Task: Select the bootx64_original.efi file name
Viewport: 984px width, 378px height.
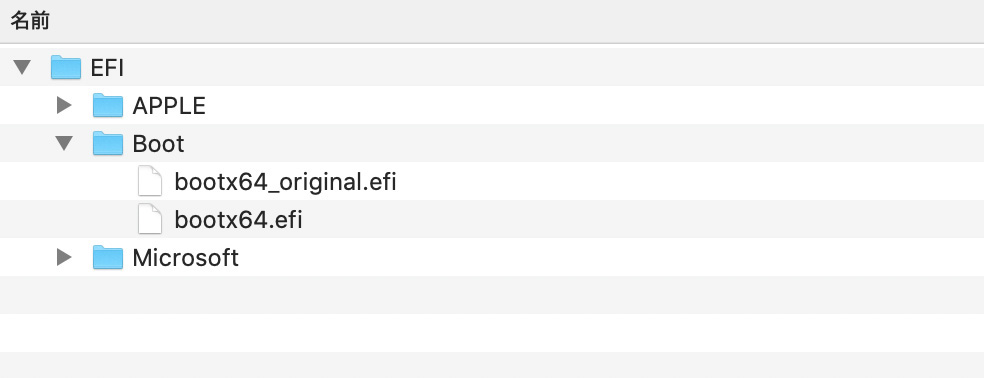Action: point(285,183)
